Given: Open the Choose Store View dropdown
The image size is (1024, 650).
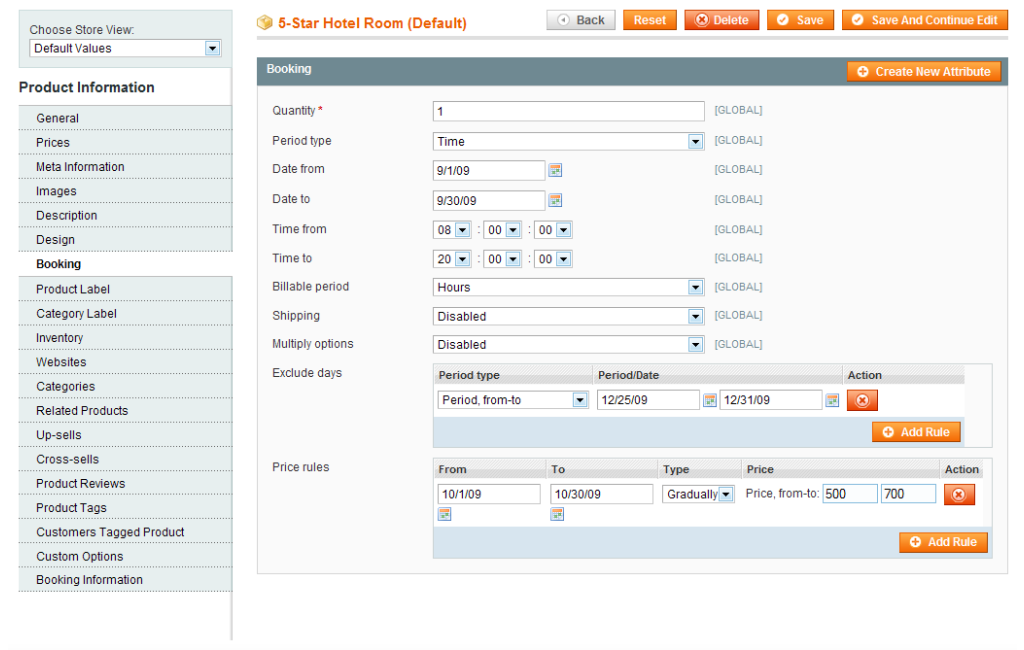Looking at the screenshot, I should [x=125, y=48].
